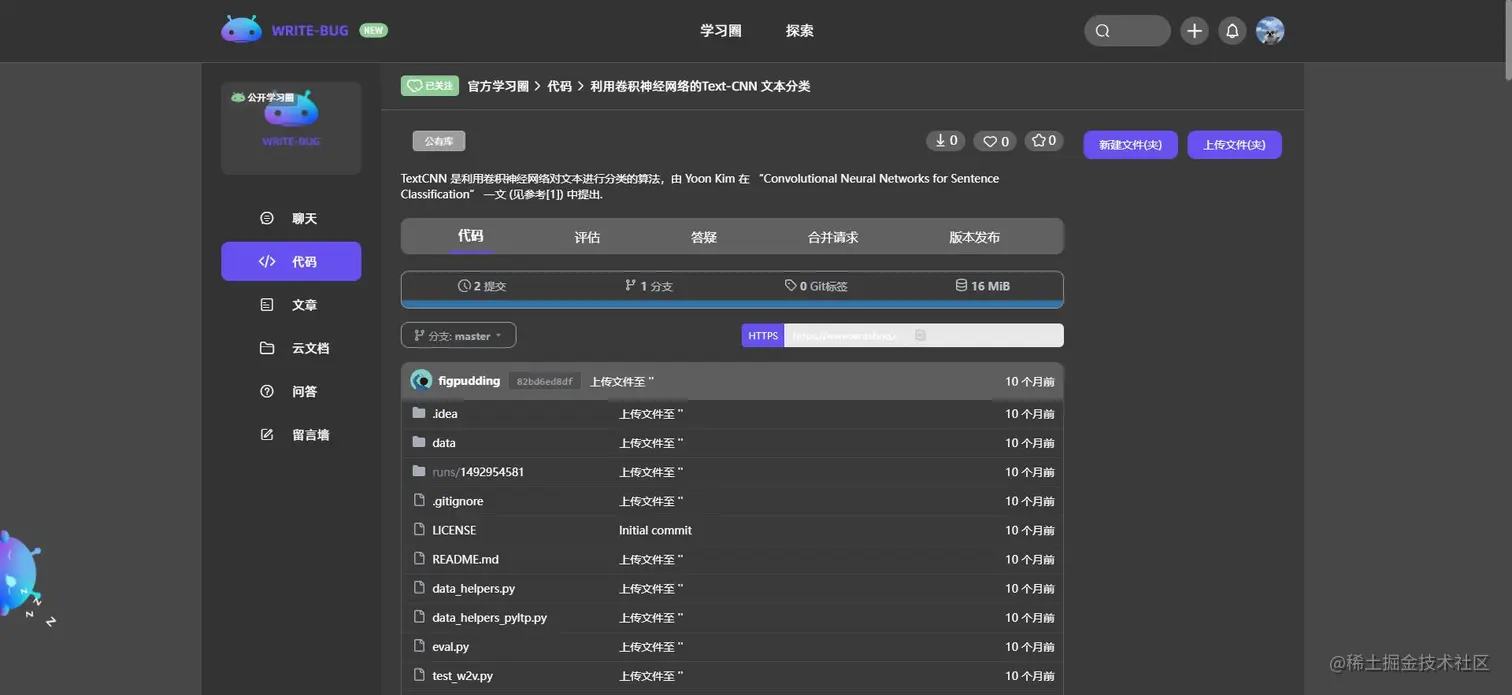Click the edit icon beside 留言墙
The image size is (1512, 695).
click(267, 435)
